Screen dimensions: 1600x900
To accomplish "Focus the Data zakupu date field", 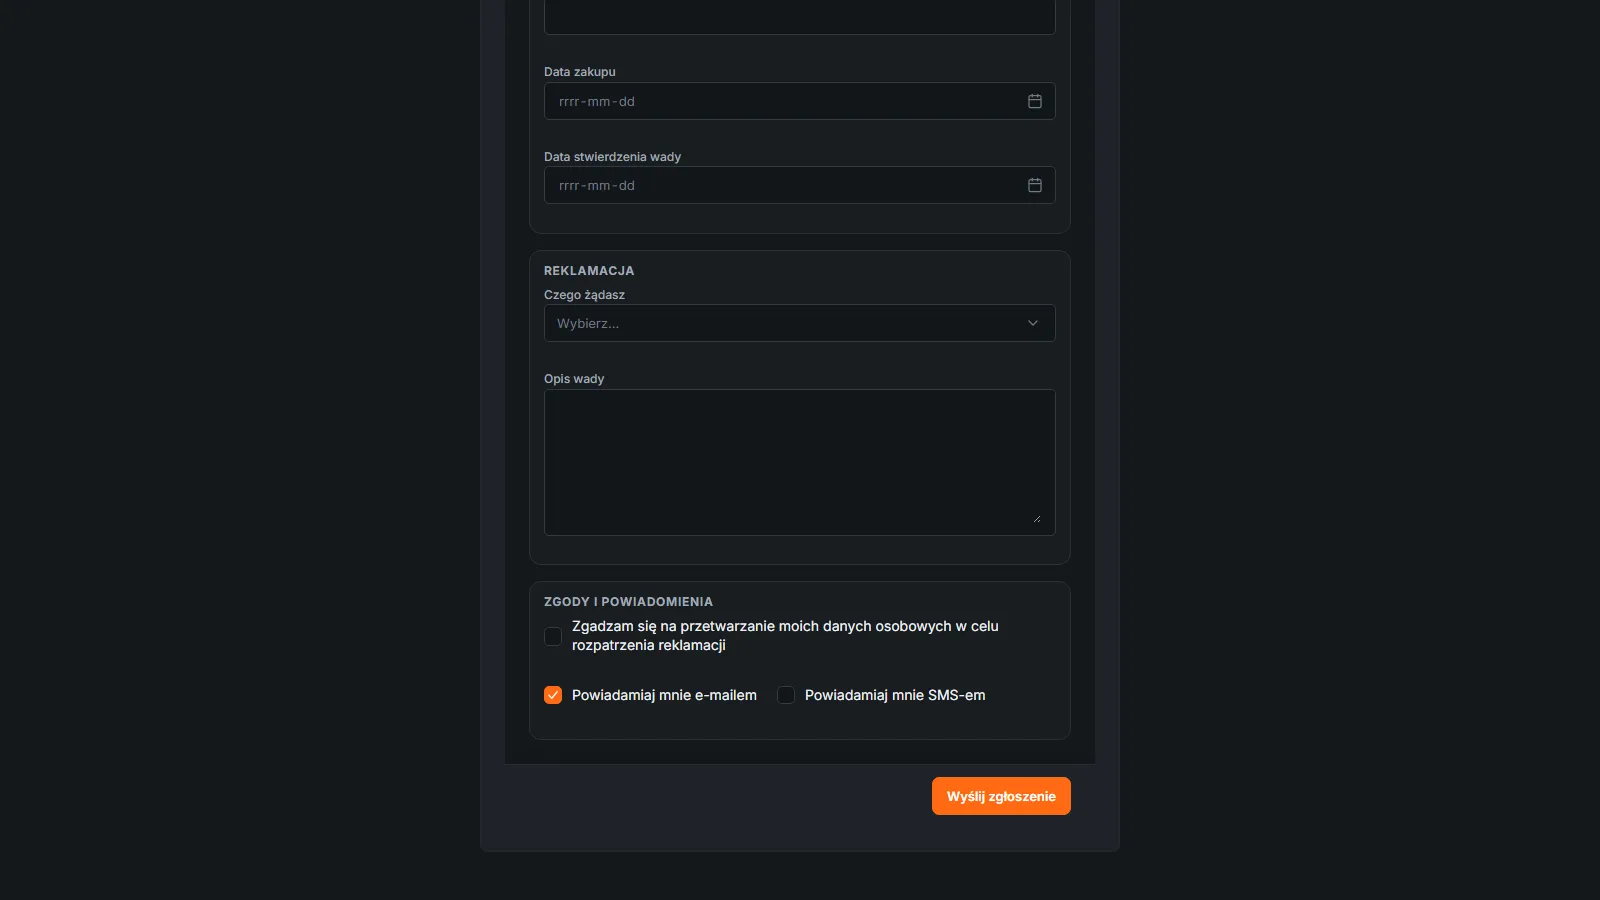I will tap(800, 101).
